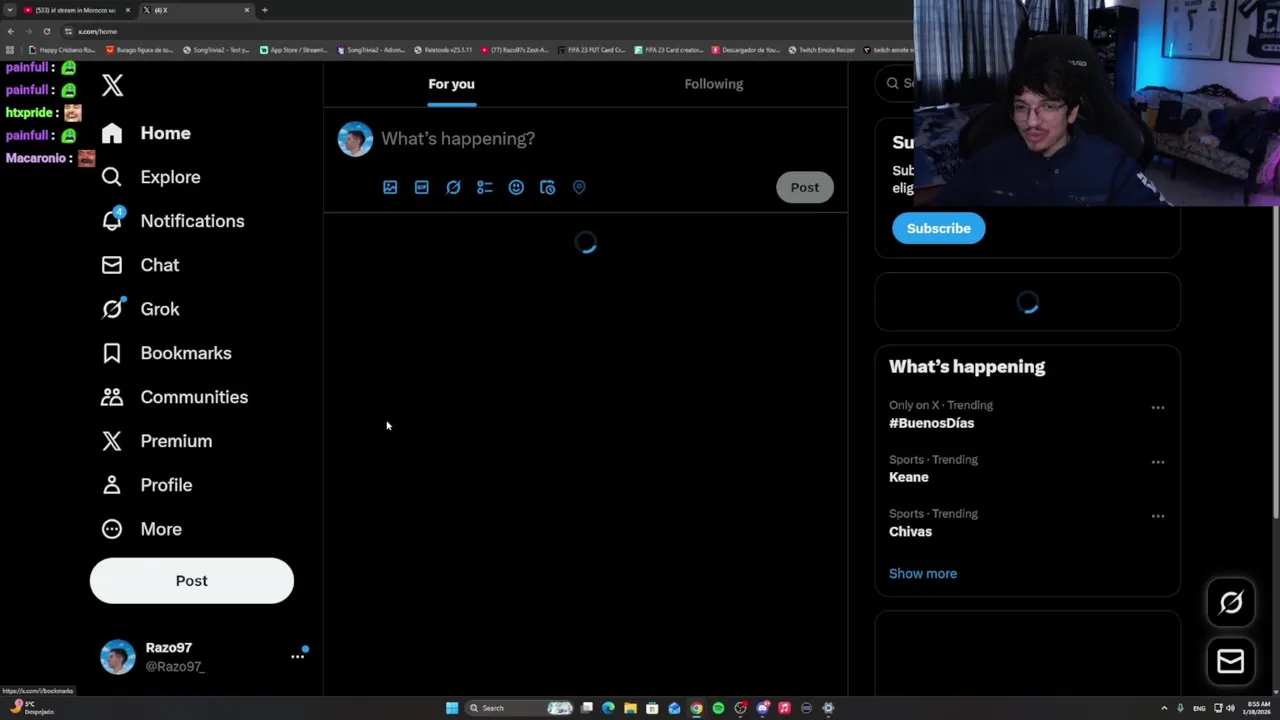This screenshot has height=720, width=1280.
Task: Add a poll to the post
Action: pos(485,187)
